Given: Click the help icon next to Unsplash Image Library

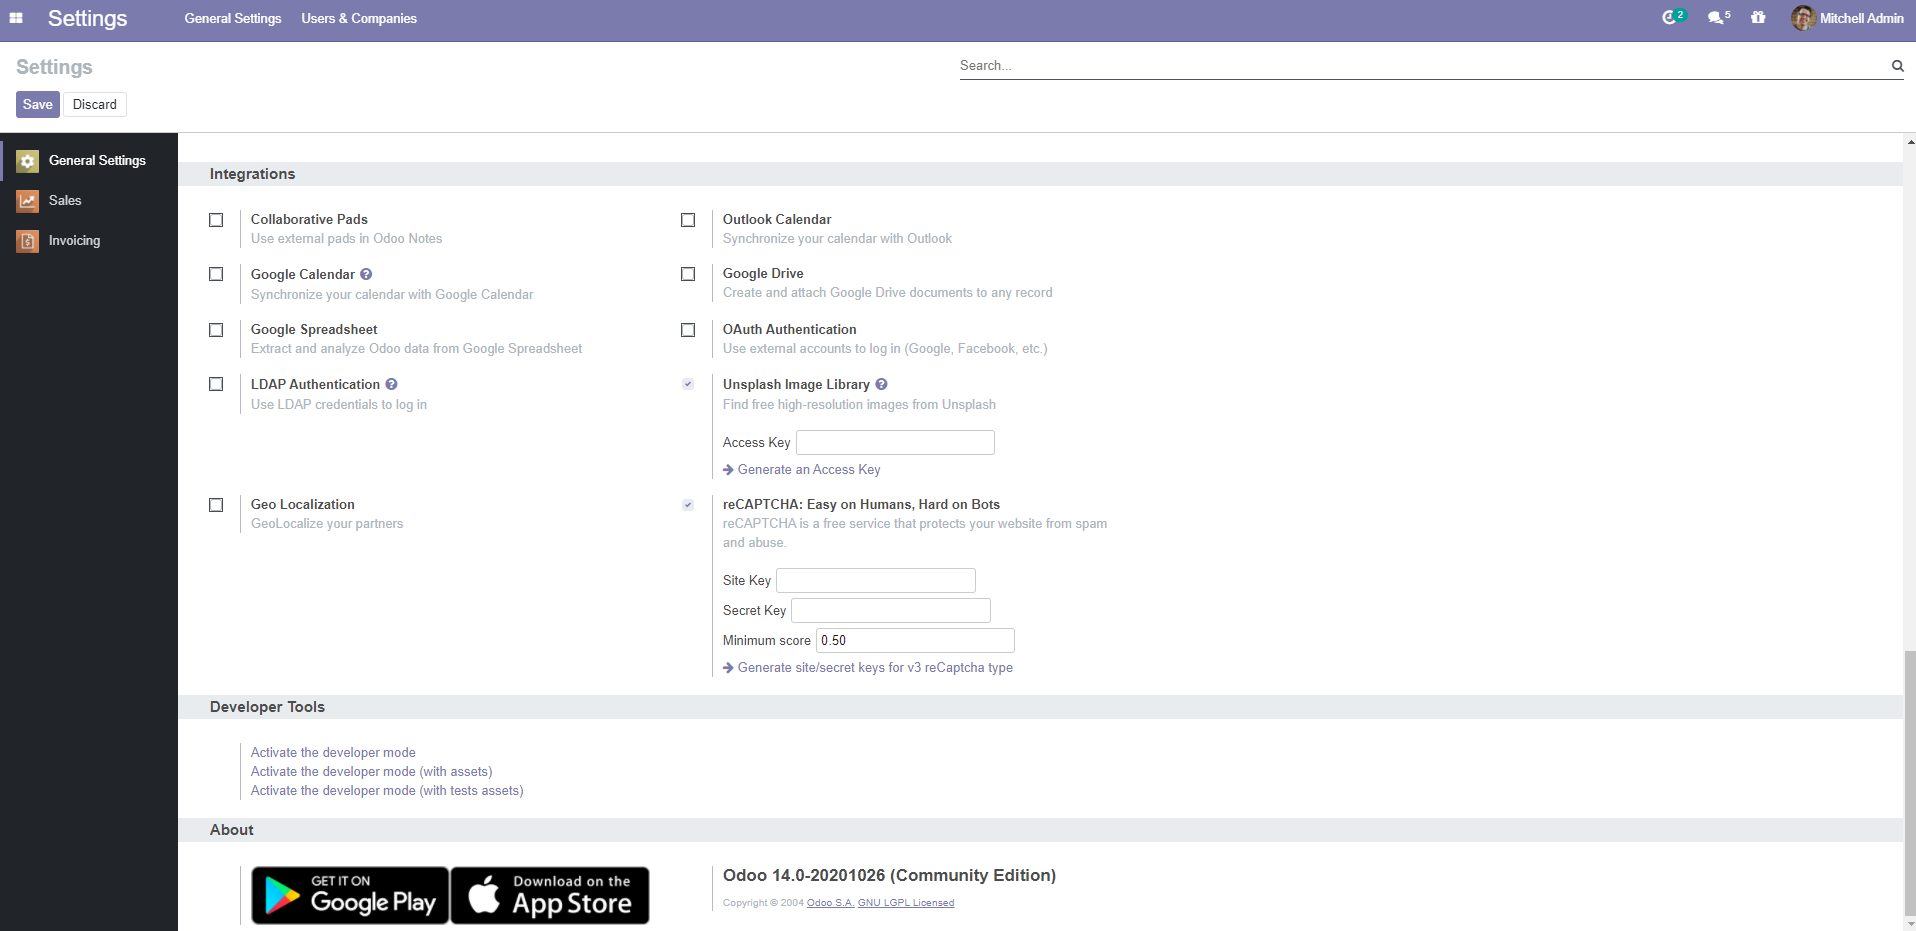Looking at the screenshot, I should [881, 384].
